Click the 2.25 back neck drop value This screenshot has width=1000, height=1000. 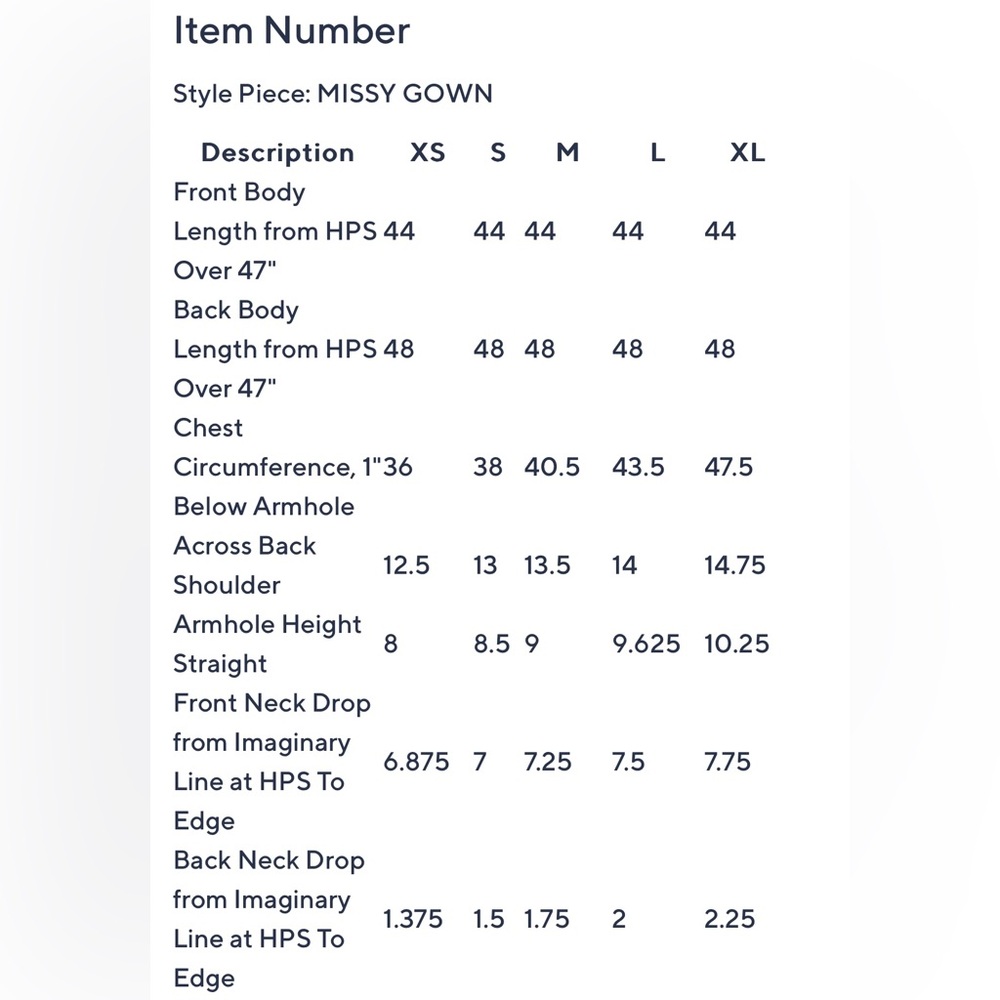[730, 919]
